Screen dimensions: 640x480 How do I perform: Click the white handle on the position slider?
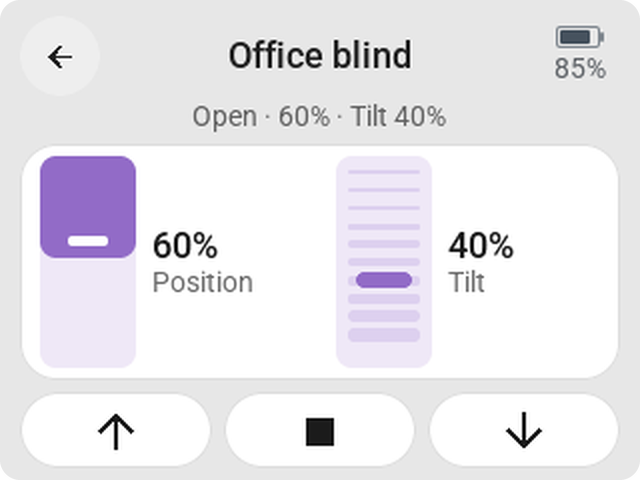(x=88, y=241)
